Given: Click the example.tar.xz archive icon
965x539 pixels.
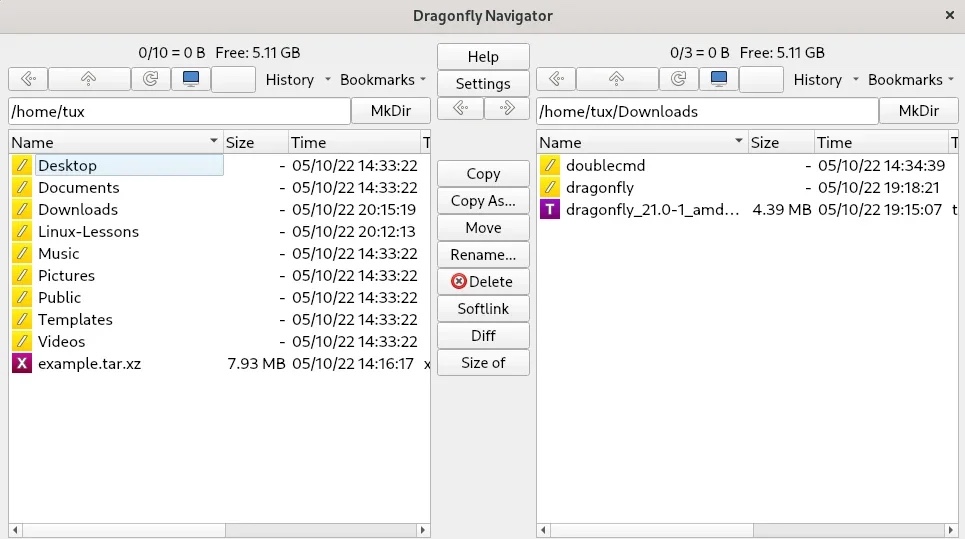Looking at the screenshot, I should pyautogui.click(x=22, y=364).
